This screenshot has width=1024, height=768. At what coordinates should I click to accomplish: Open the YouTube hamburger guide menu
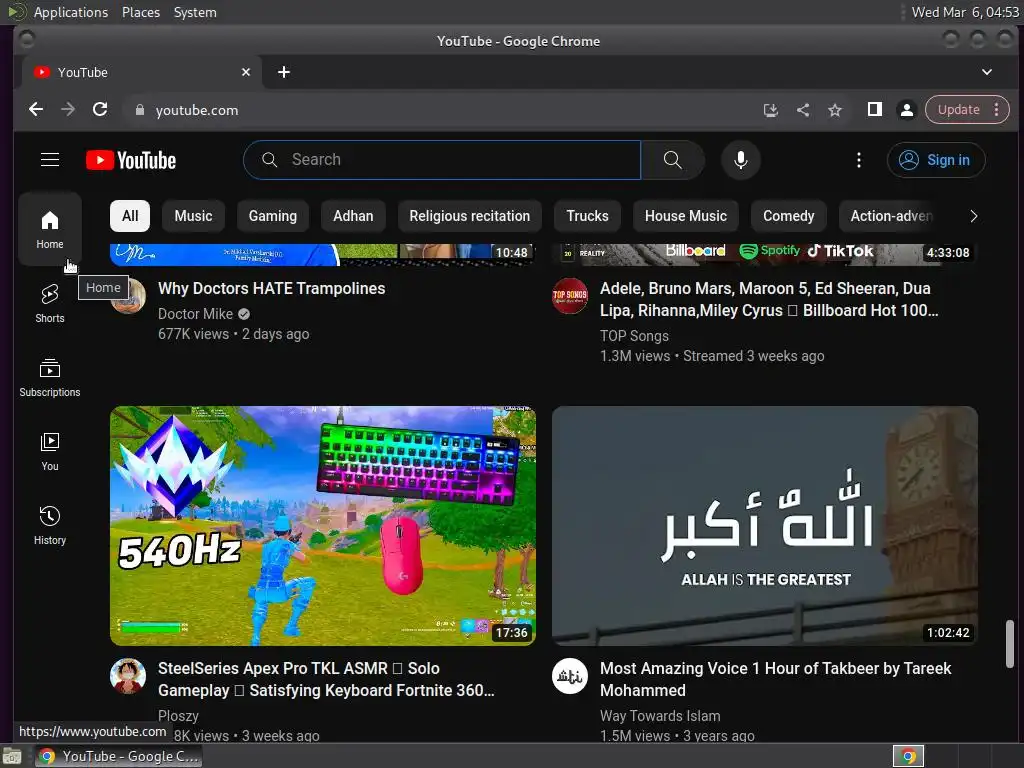coord(50,160)
